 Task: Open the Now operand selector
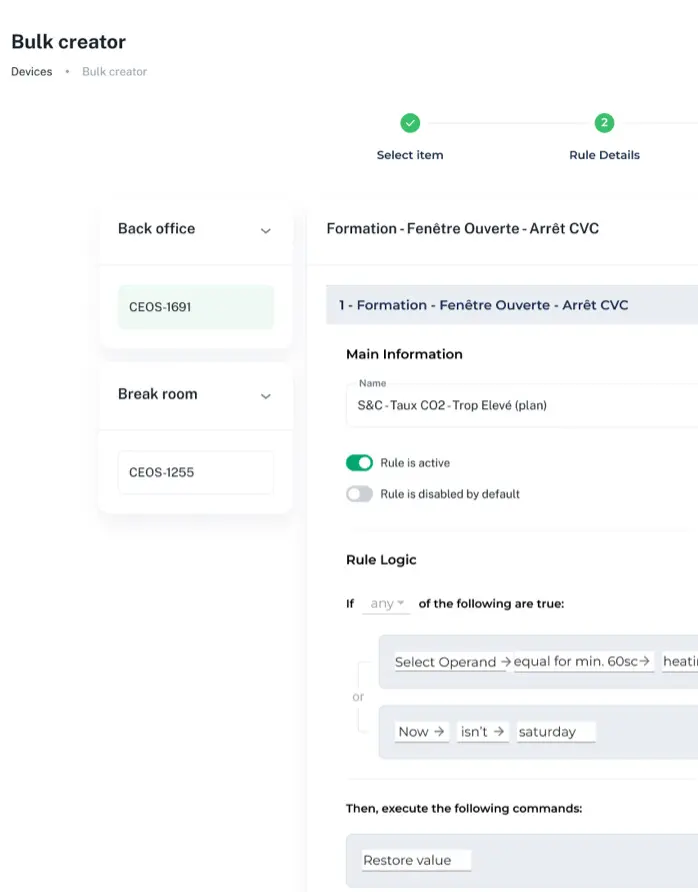pyautogui.click(x=421, y=732)
